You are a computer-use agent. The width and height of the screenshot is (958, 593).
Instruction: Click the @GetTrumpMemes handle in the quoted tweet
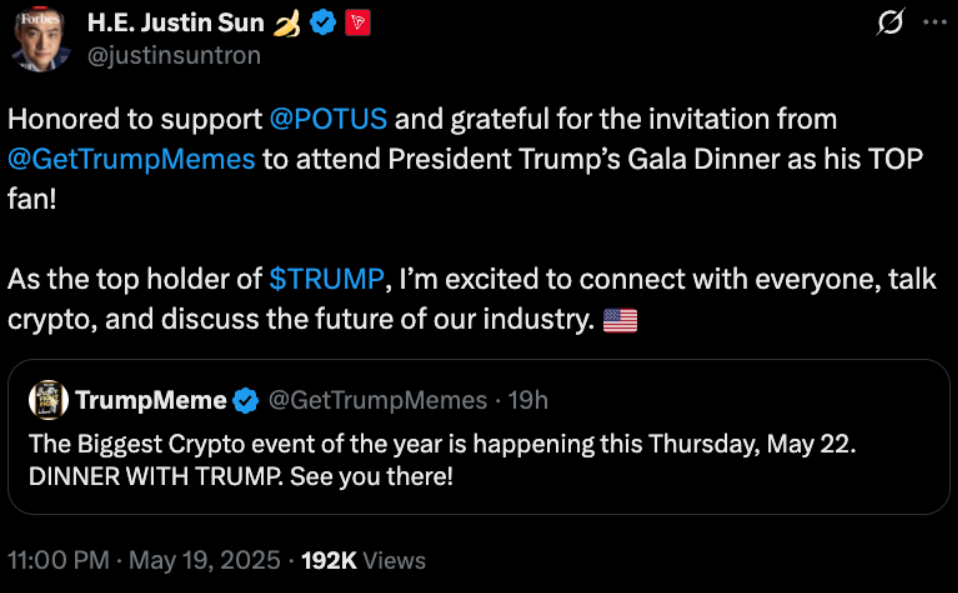[x=377, y=399]
